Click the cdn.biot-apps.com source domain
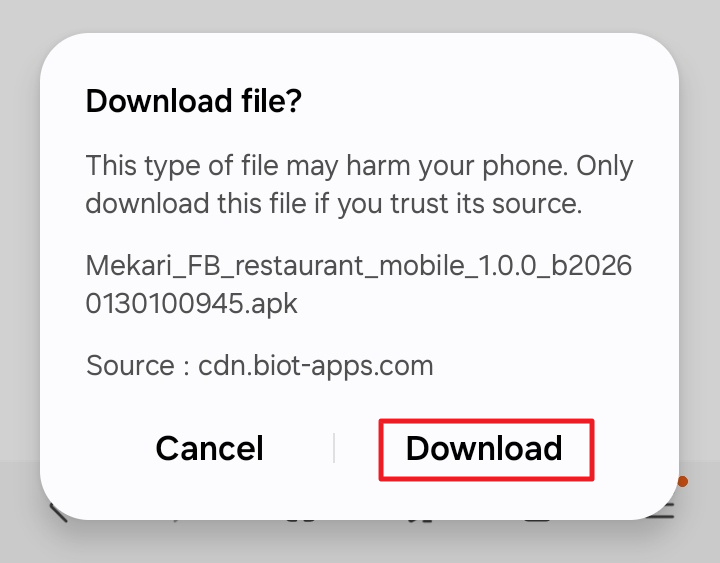 316,365
